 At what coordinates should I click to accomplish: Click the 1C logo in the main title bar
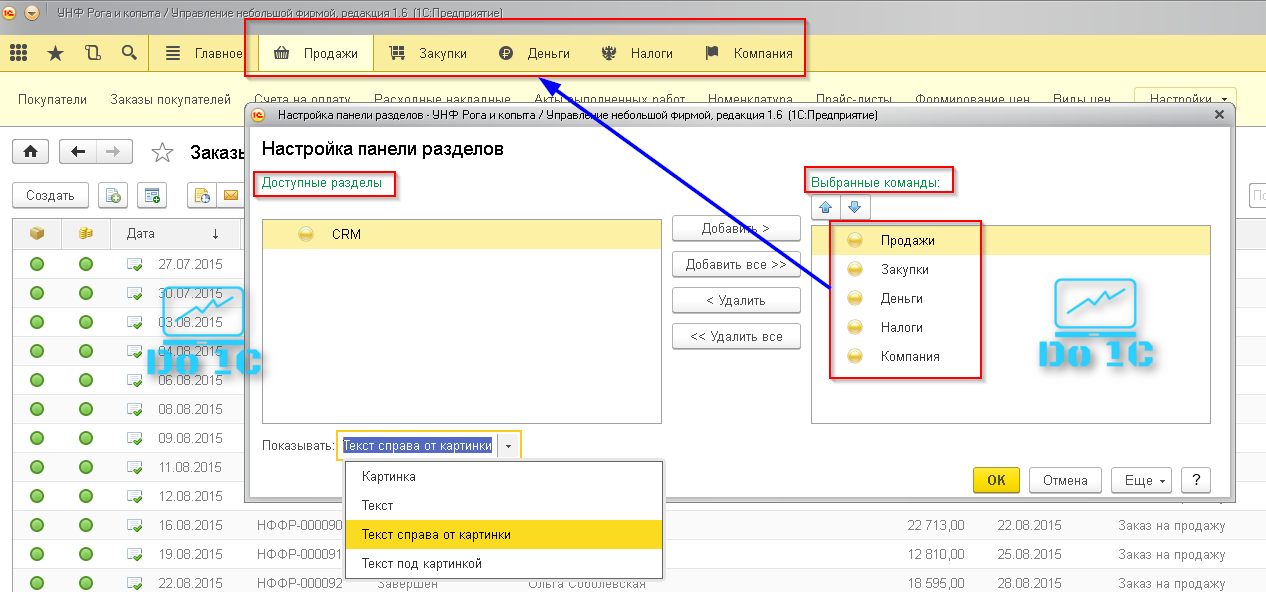click(x=11, y=13)
